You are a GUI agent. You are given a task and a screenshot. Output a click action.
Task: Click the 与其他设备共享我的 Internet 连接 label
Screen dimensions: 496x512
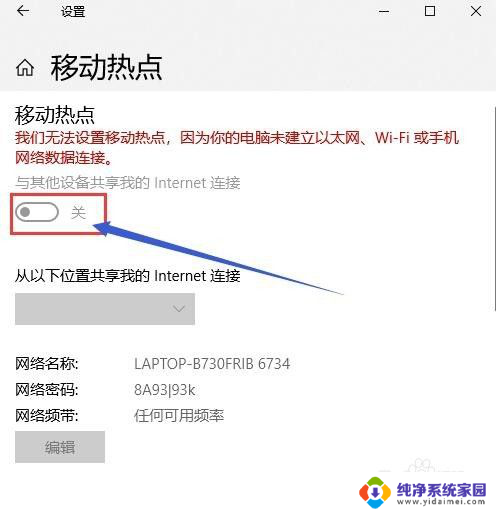click(128, 183)
